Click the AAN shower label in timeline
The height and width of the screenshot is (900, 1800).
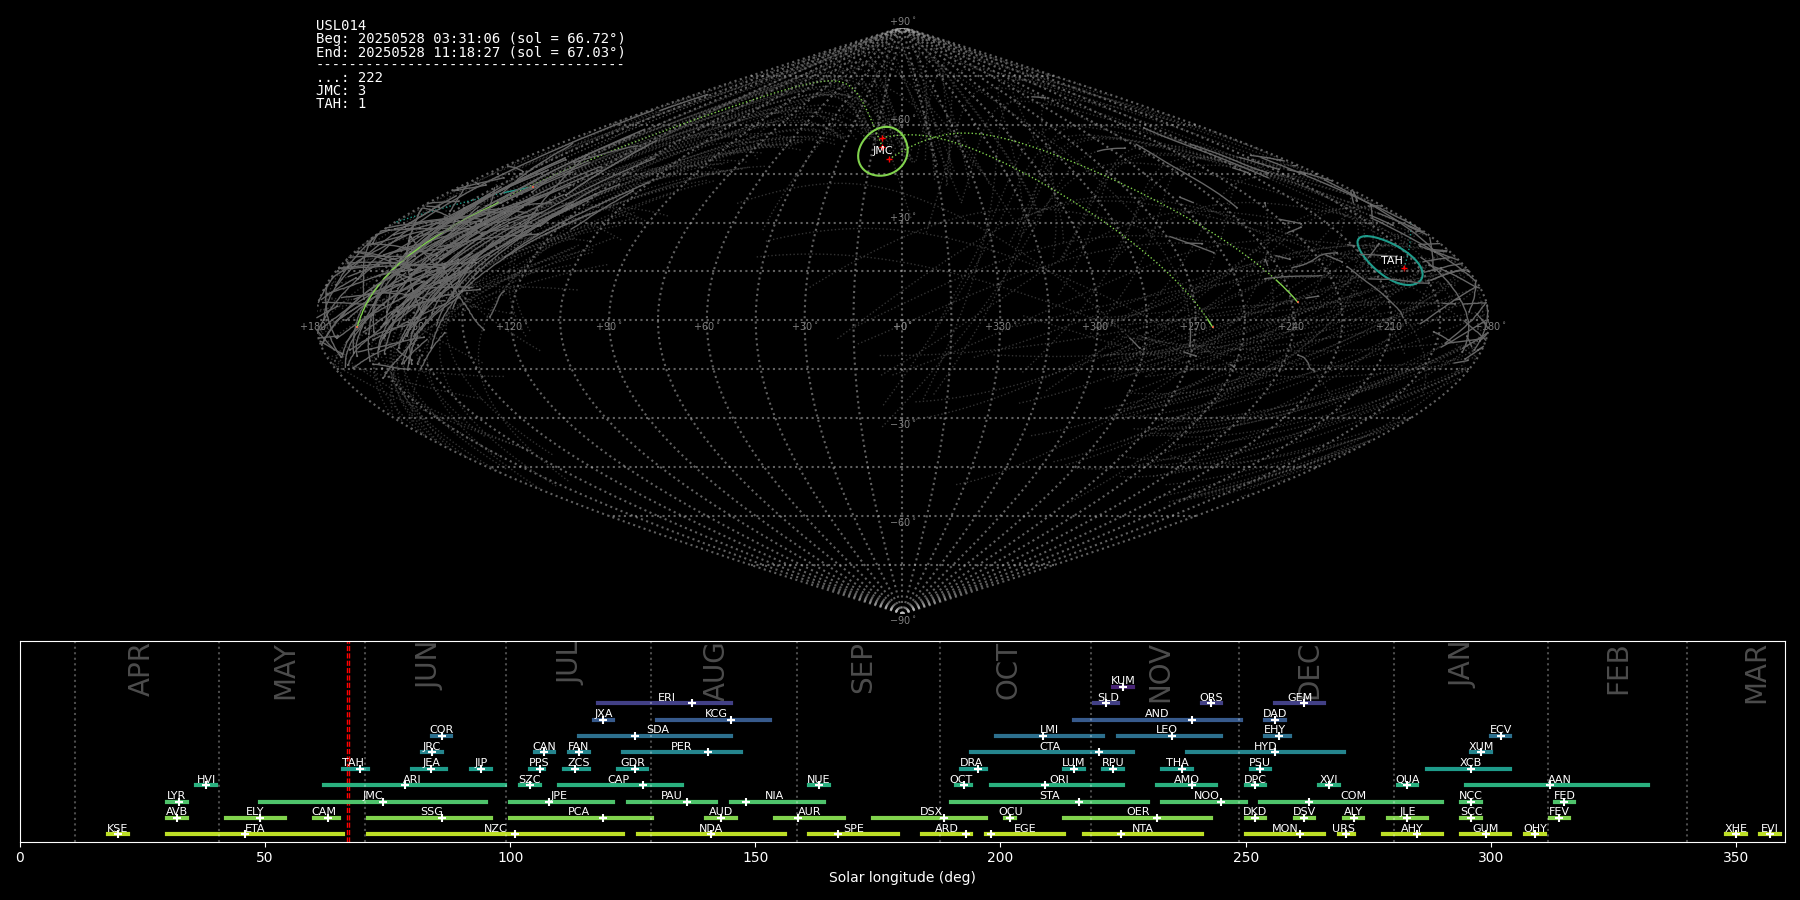click(x=1559, y=780)
